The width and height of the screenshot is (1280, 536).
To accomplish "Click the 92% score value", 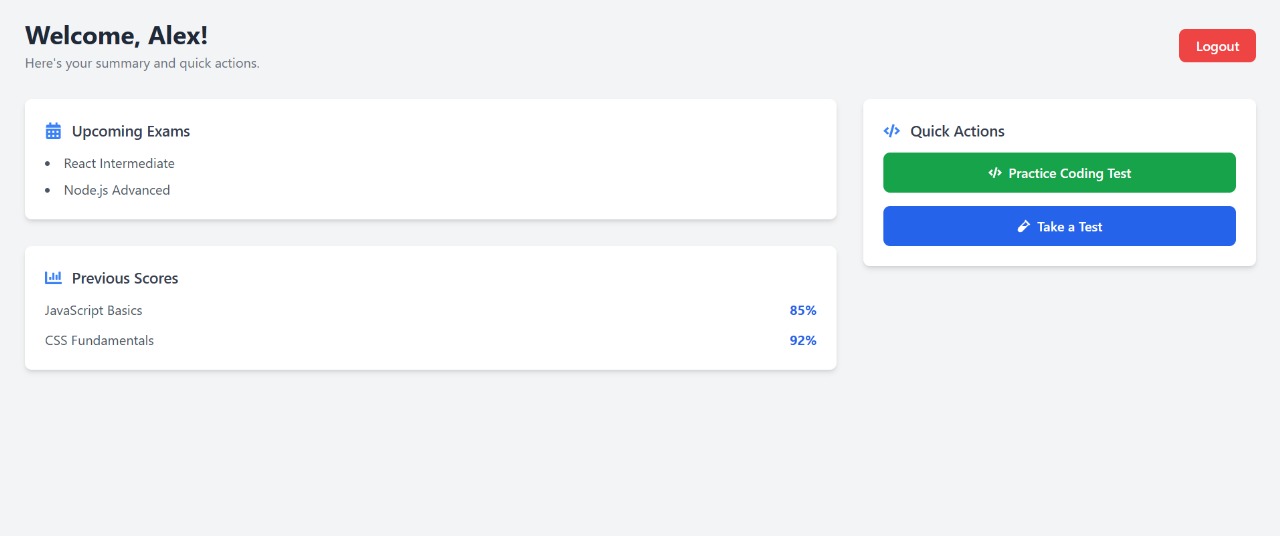I will pos(803,340).
